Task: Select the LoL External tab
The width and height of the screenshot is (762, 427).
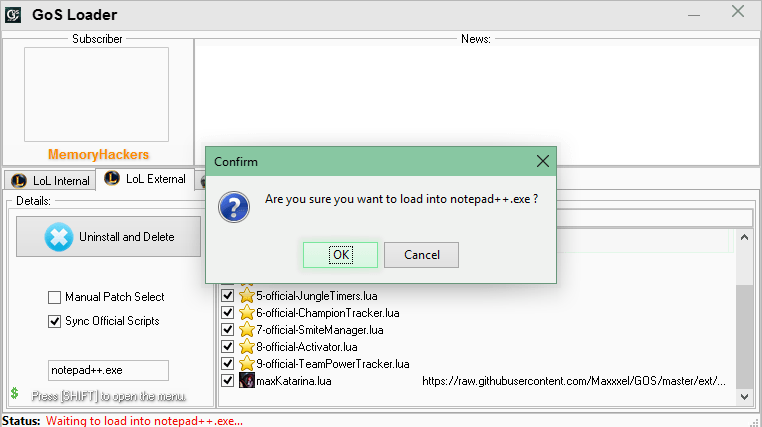Action: (145, 179)
